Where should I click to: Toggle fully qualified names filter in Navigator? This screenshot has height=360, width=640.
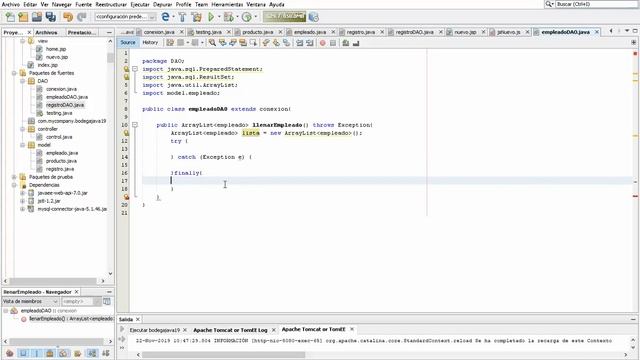click(x=78, y=353)
